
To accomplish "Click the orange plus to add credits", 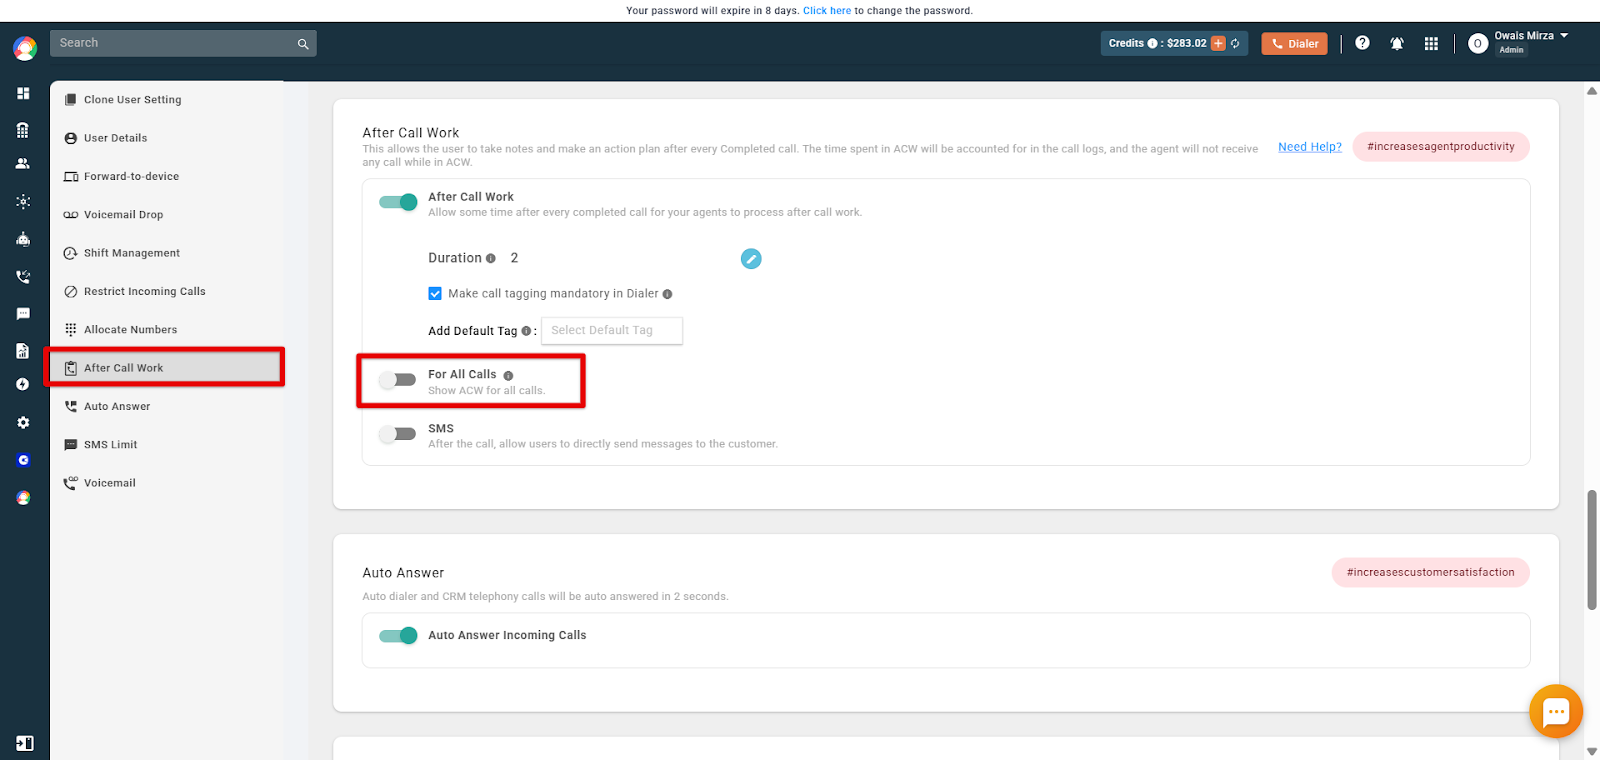I will tap(1218, 44).
